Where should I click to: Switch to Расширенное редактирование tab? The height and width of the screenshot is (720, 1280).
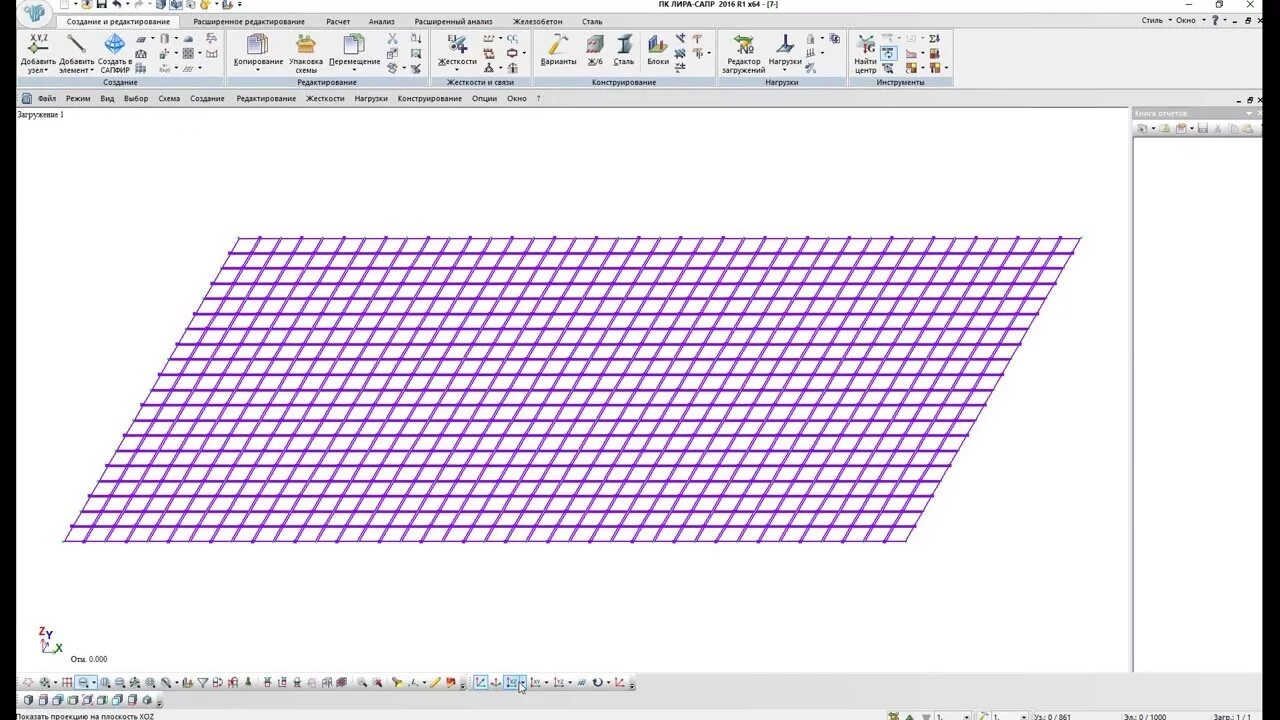[249, 21]
